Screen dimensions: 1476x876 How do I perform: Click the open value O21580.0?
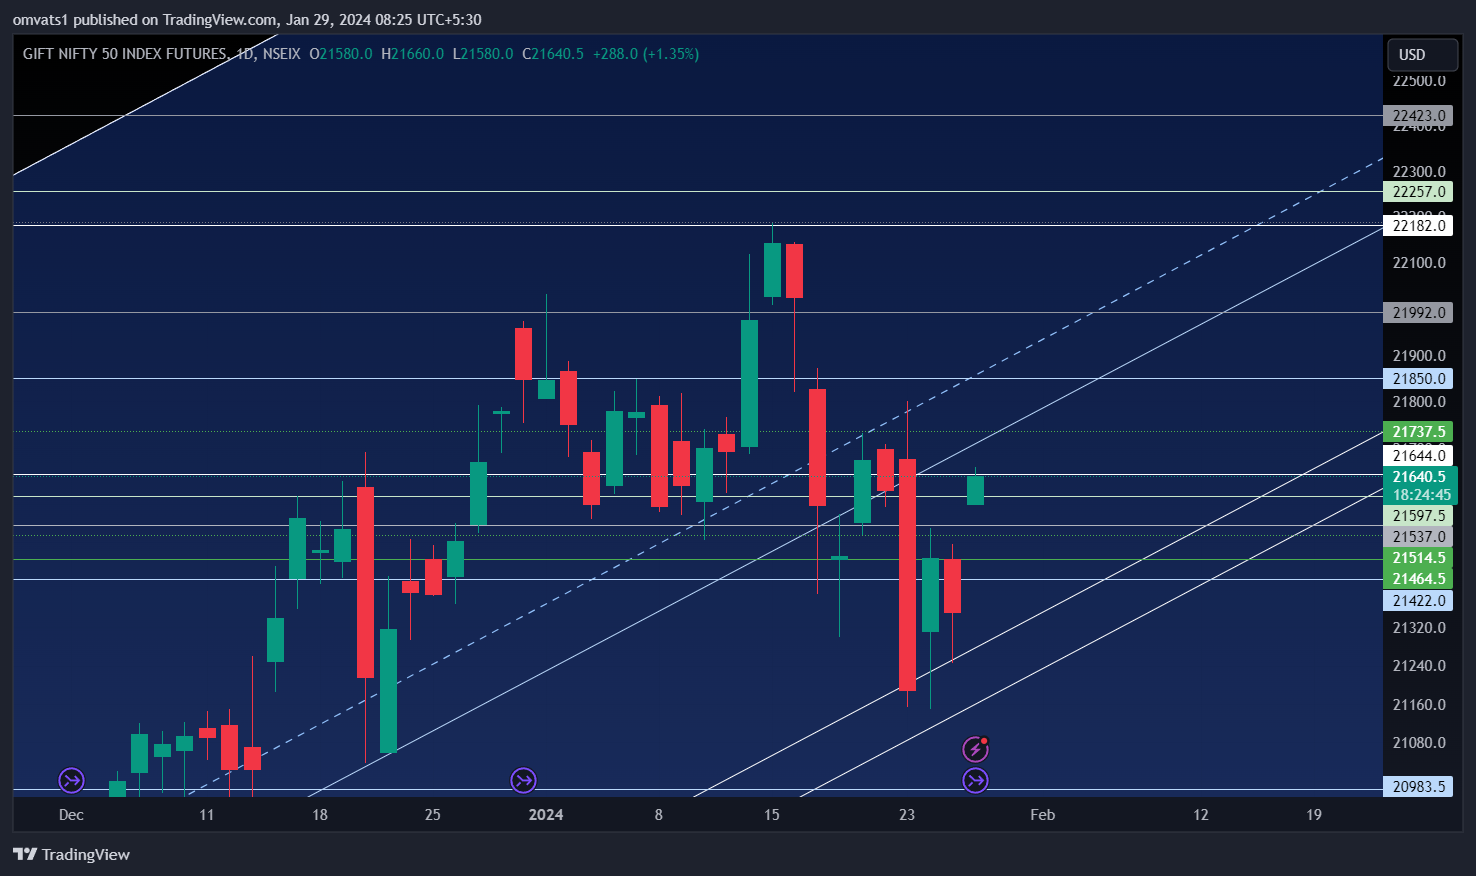[x=341, y=54]
